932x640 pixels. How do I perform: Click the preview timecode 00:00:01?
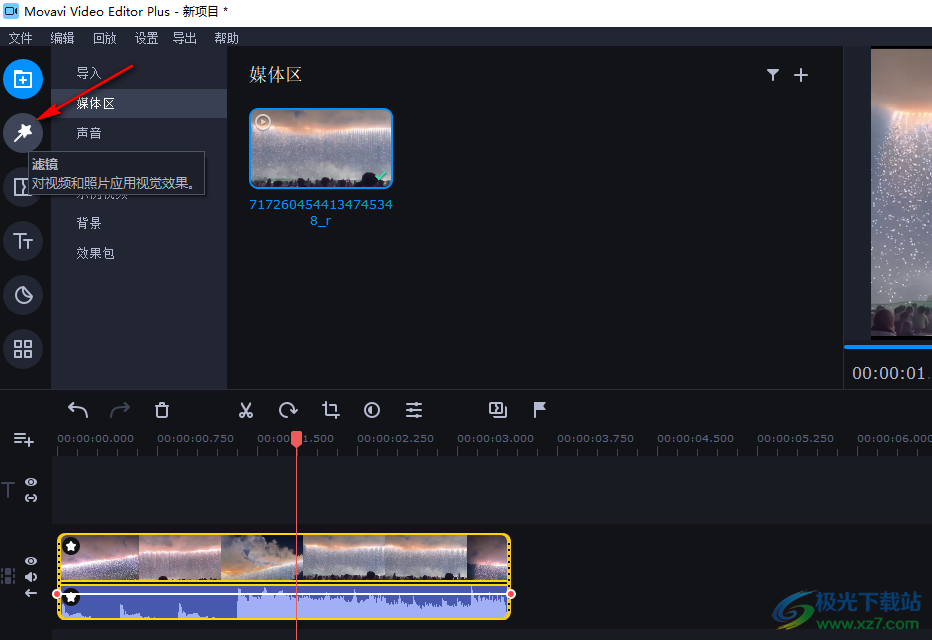coord(889,373)
